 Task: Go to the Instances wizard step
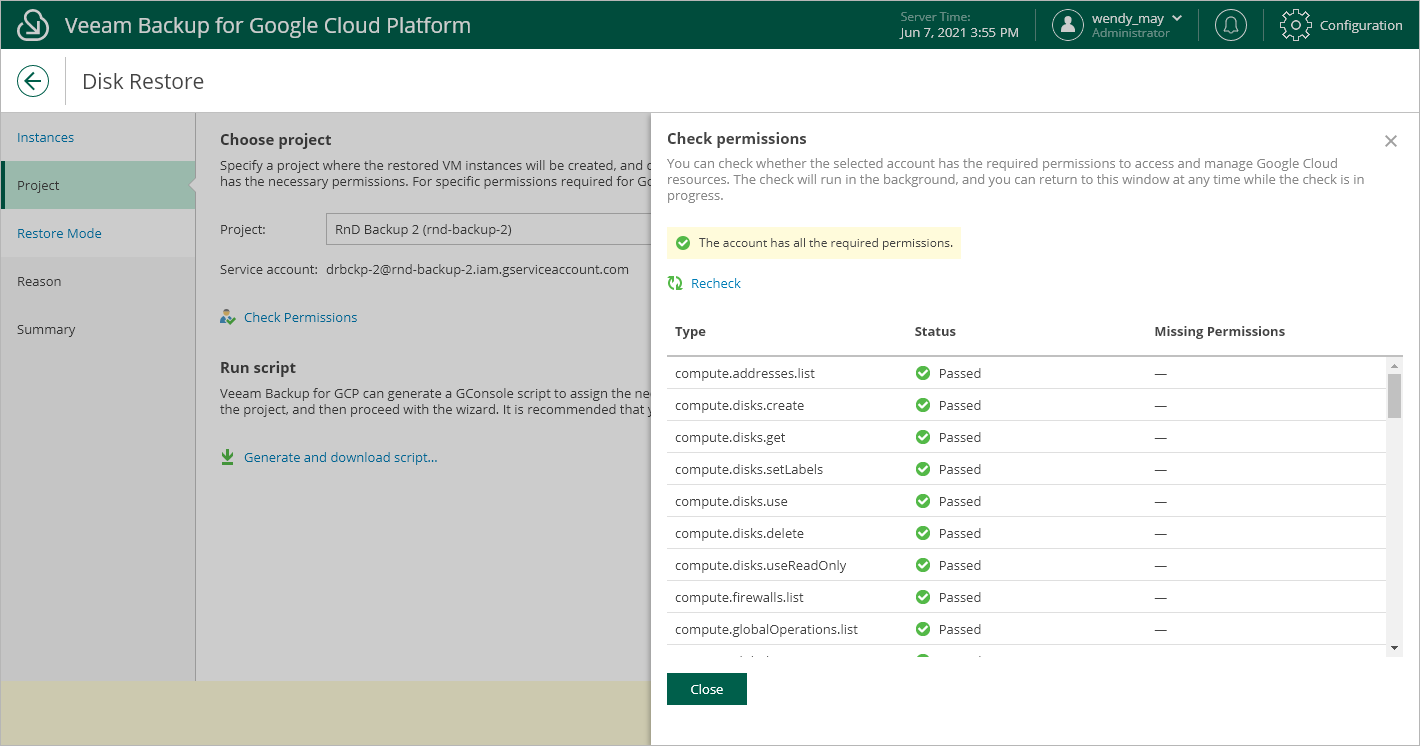(x=46, y=137)
